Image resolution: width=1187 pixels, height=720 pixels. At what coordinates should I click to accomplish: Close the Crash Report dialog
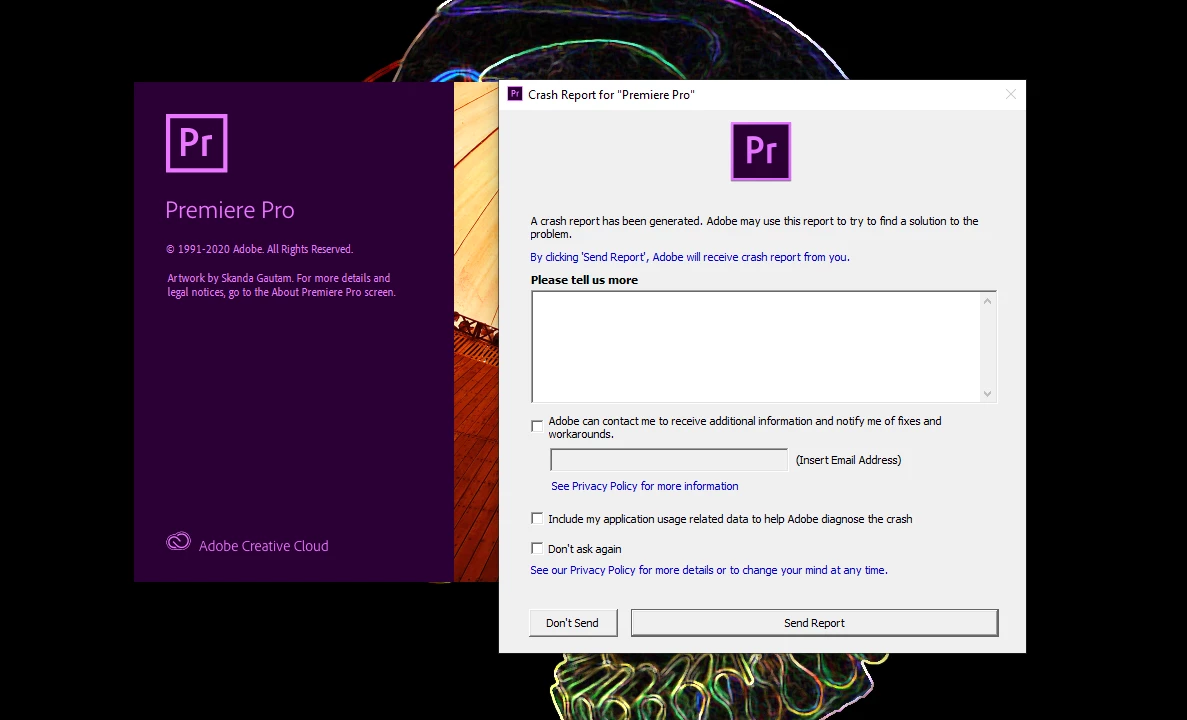click(x=1011, y=94)
